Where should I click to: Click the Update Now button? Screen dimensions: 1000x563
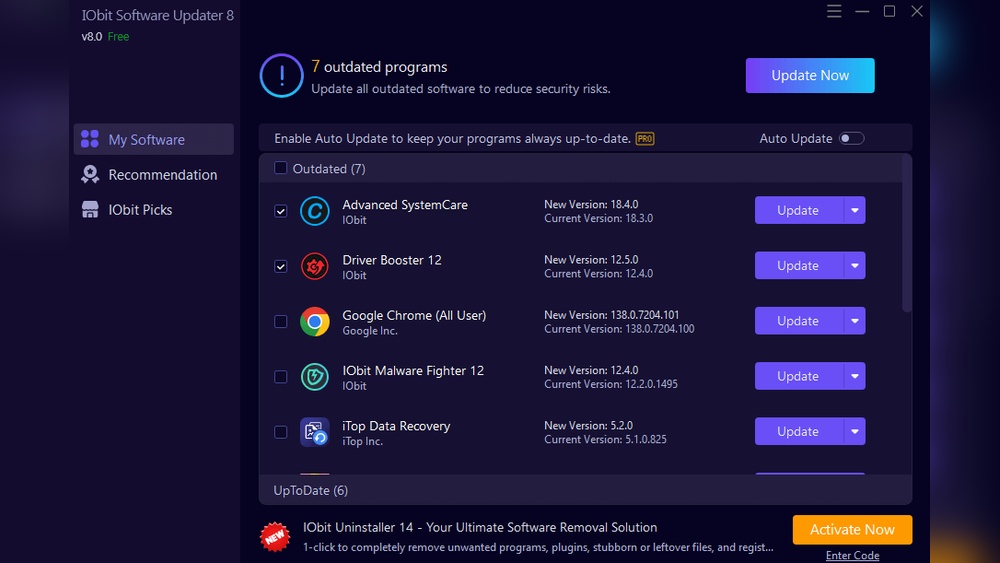pyautogui.click(x=810, y=75)
